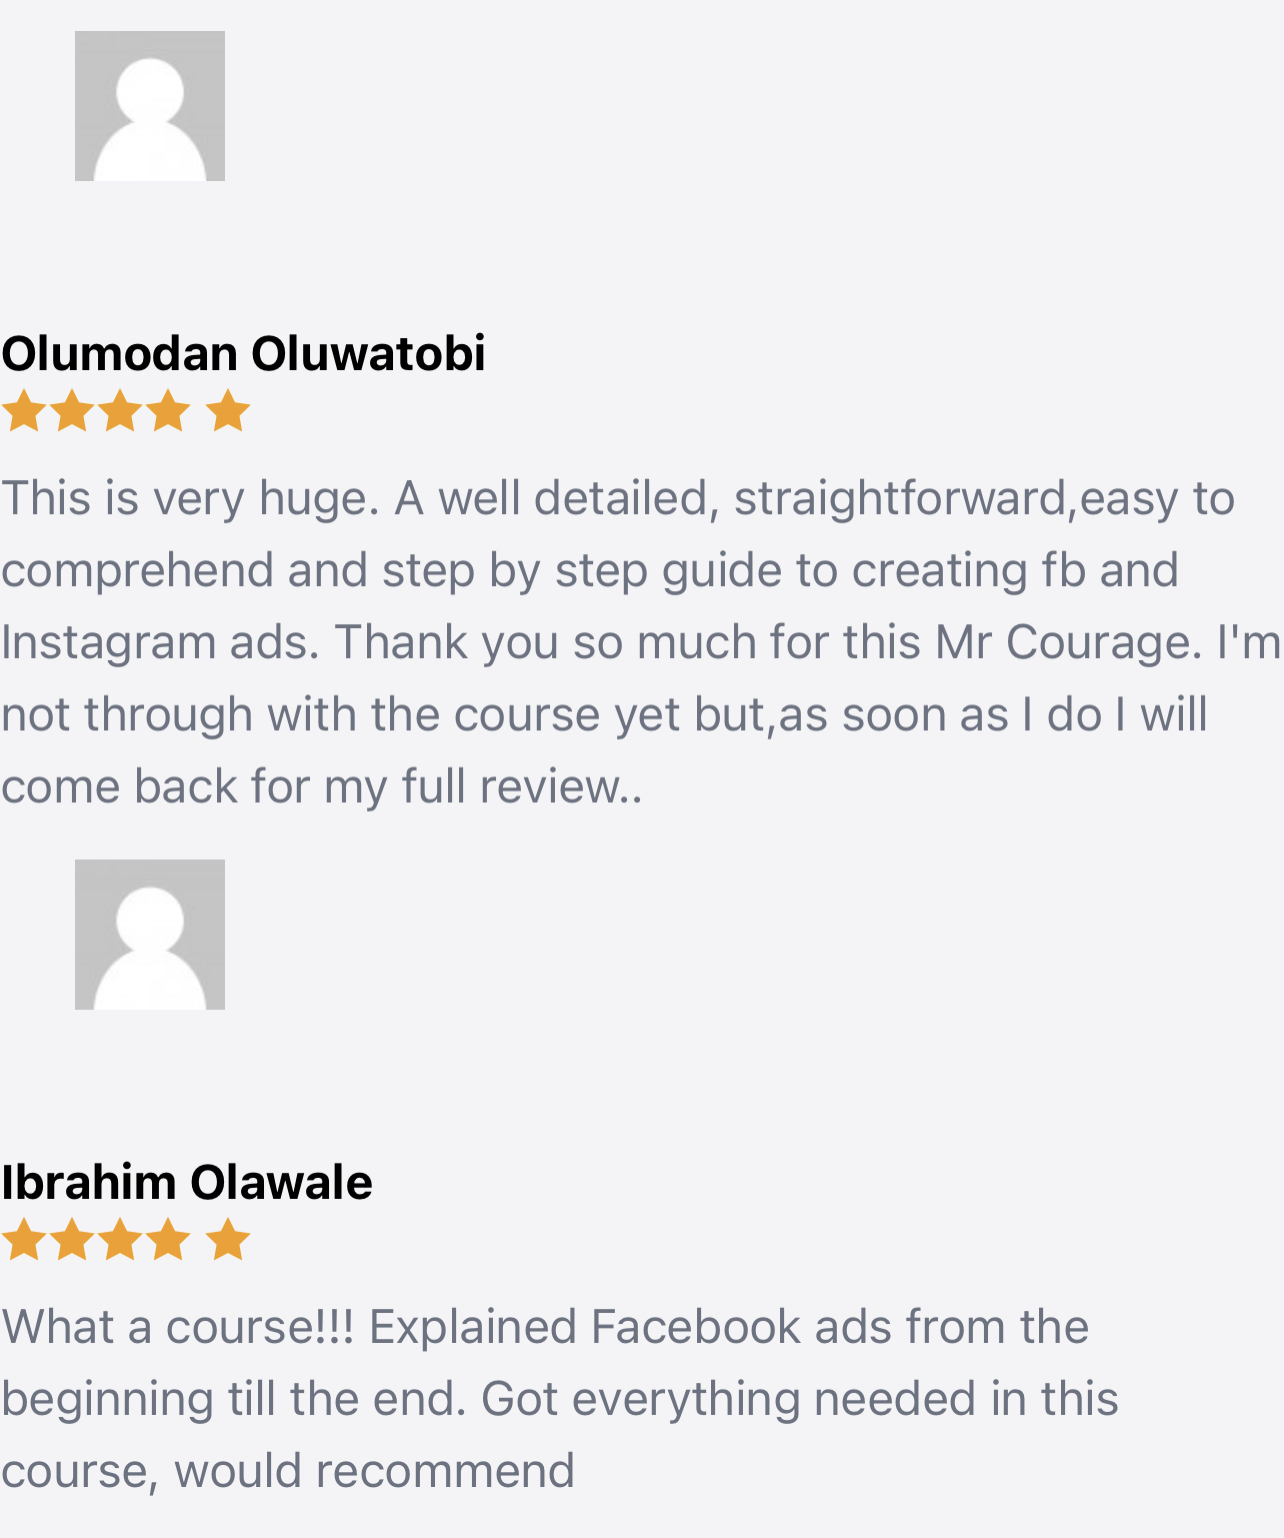
Task: Click the "What a course!!!" opening phrase
Action: [178, 1327]
